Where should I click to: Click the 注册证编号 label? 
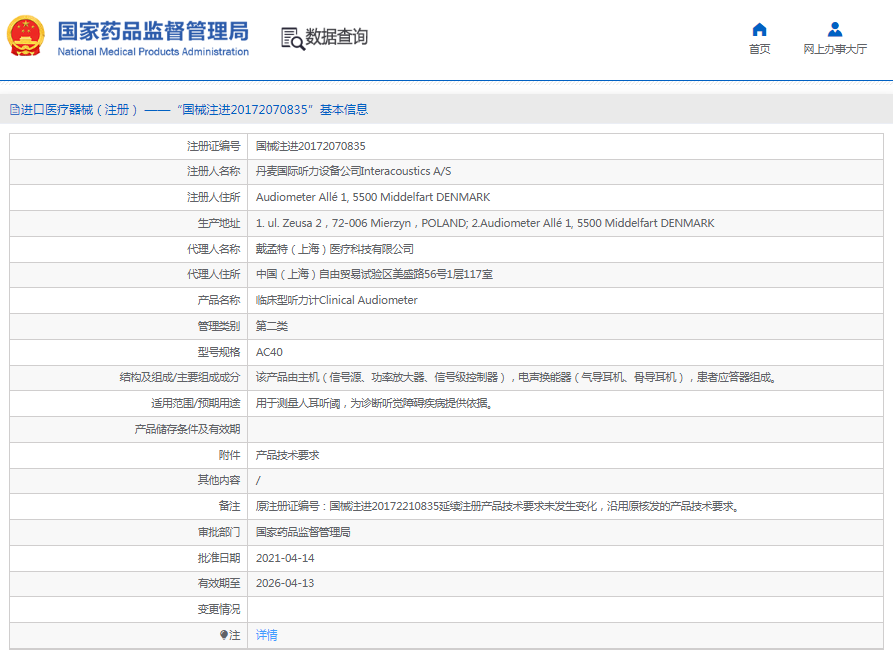tap(214, 146)
